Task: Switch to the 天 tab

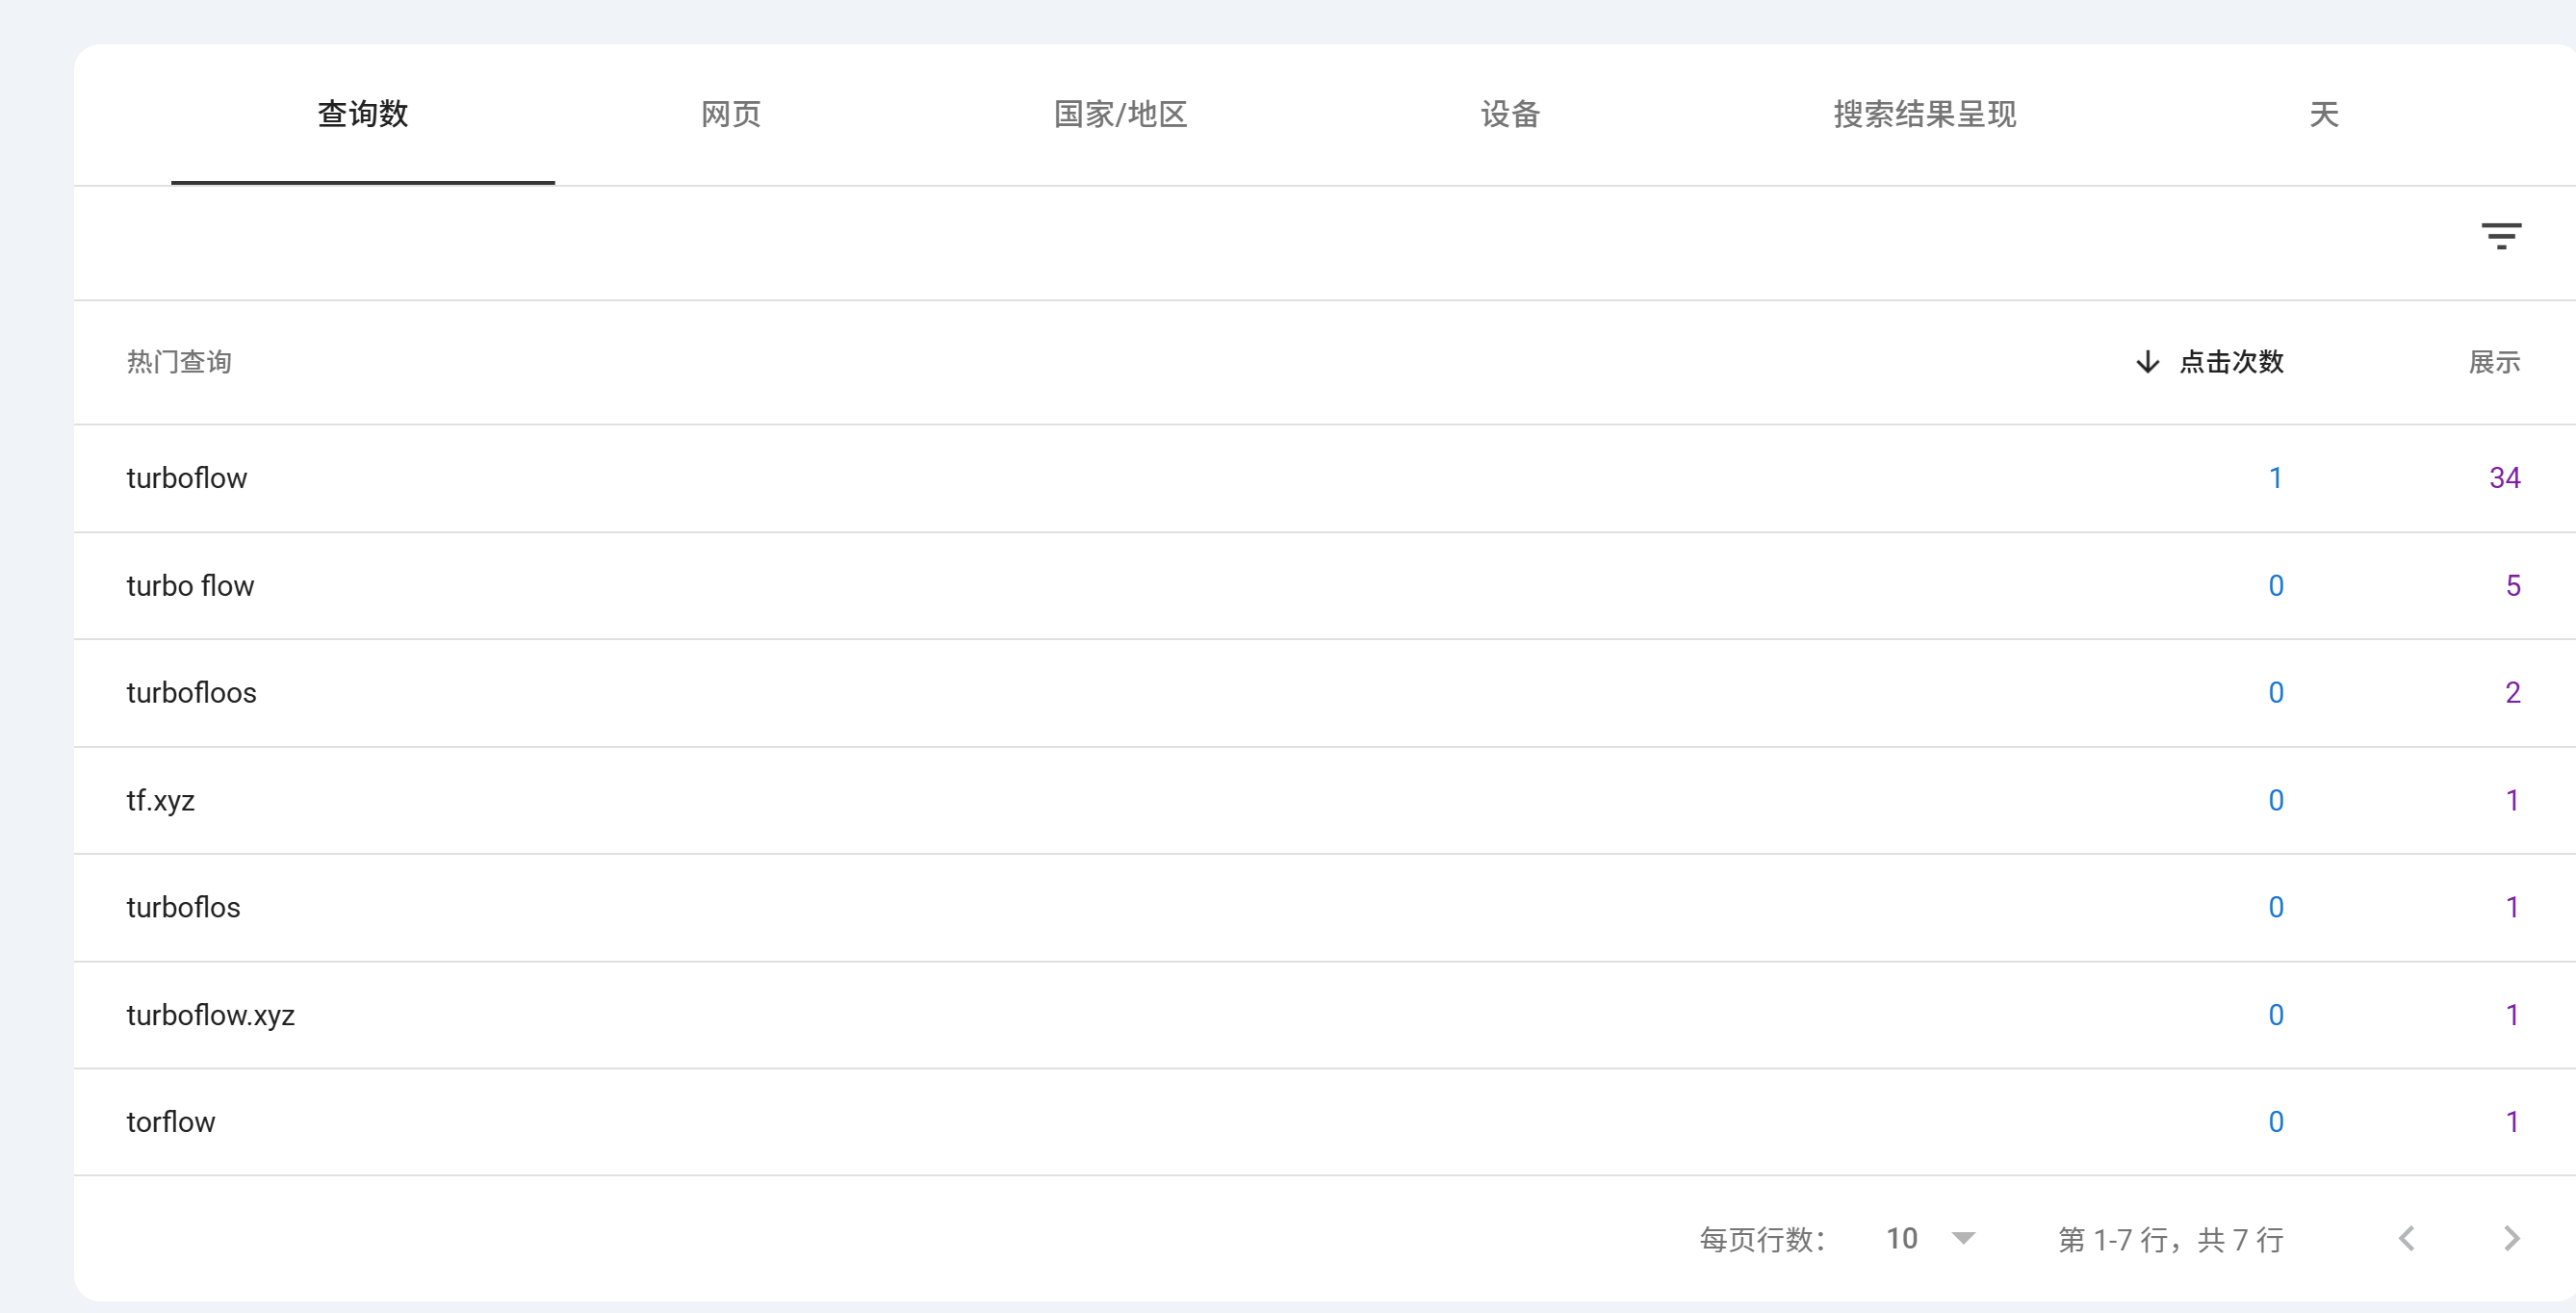Action: (2324, 114)
